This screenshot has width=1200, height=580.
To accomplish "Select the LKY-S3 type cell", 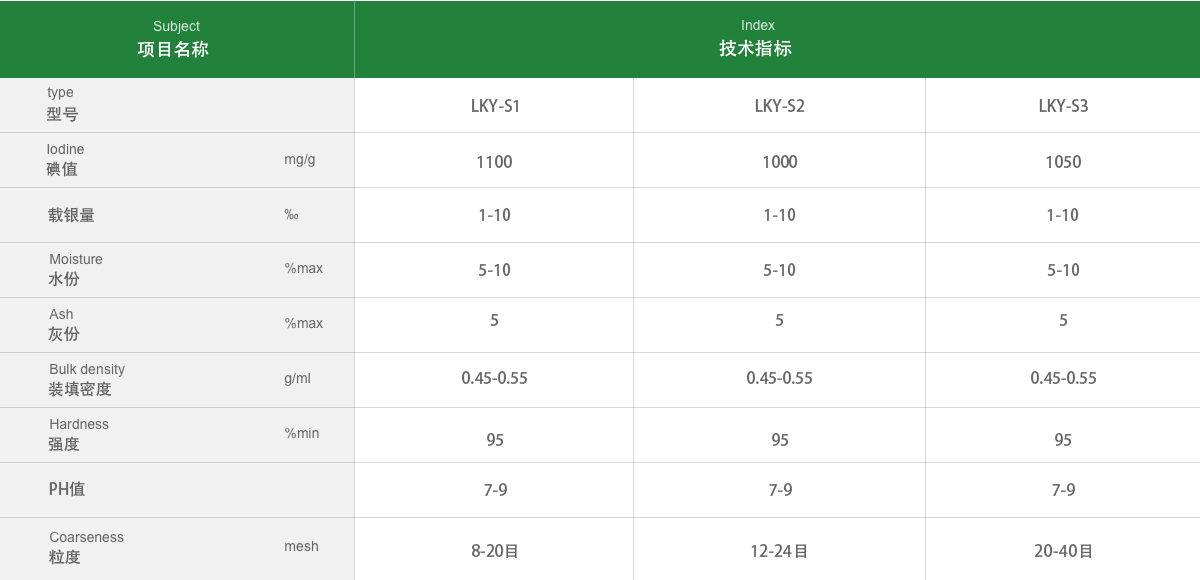I will (x=1063, y=106).
